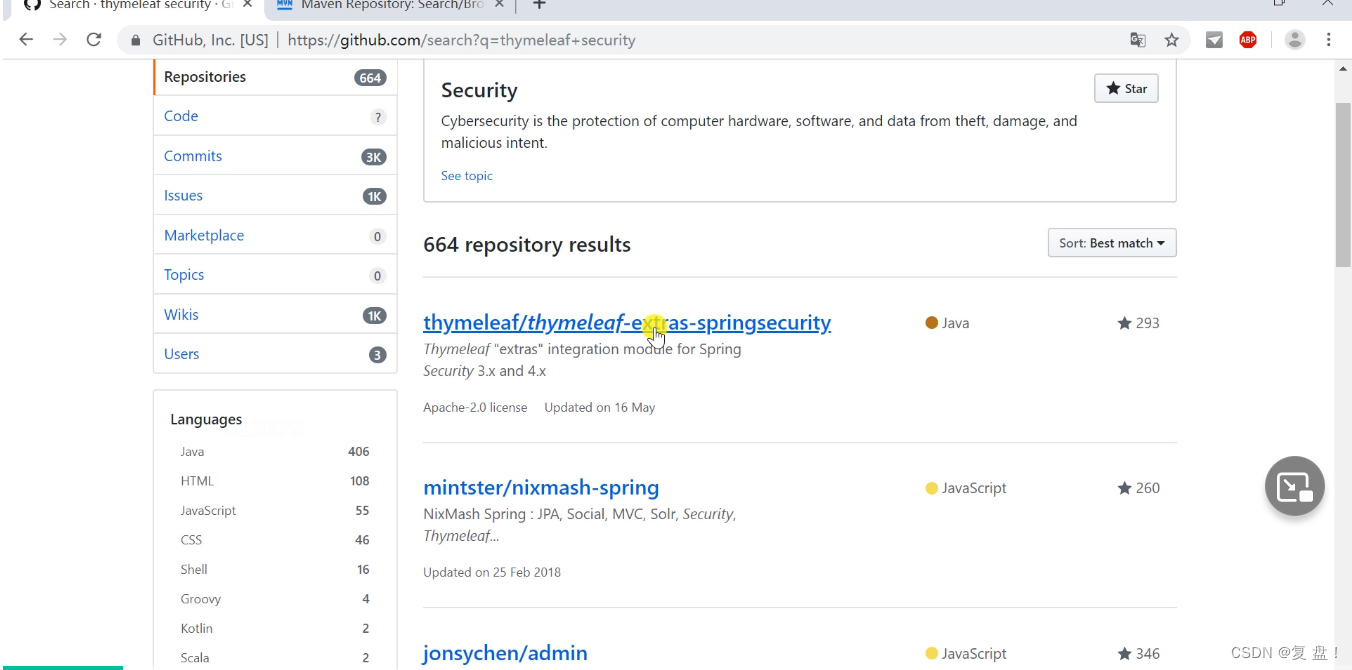Click the Languages section heading

point(206,419)
